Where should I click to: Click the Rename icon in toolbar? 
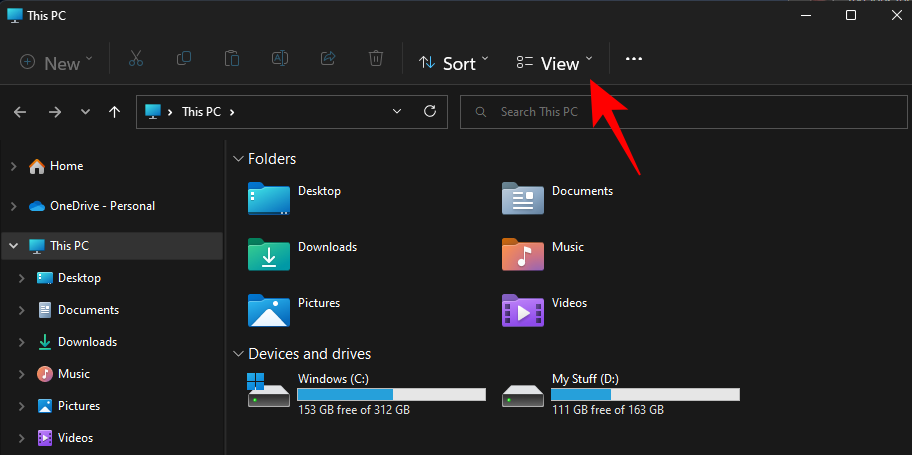(x=280, y=58)
